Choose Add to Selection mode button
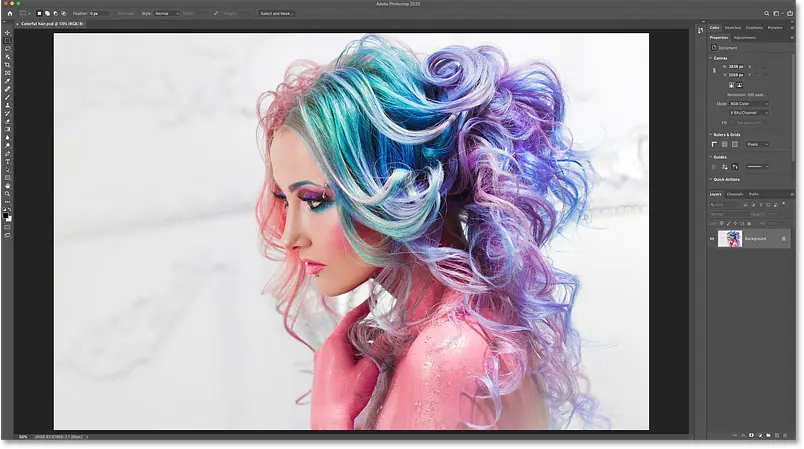Viewport: 804px width, 449px height. pos(47,13)
